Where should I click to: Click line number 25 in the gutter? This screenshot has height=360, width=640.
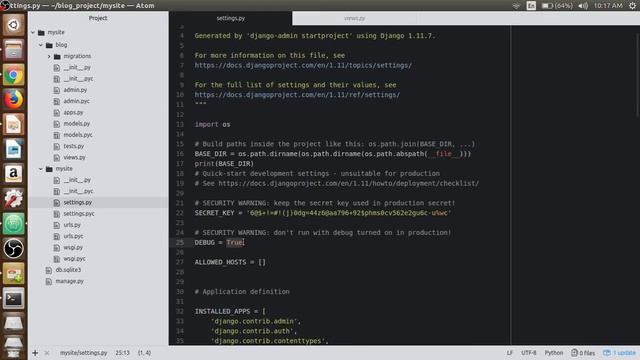click(x=180, y=242)
